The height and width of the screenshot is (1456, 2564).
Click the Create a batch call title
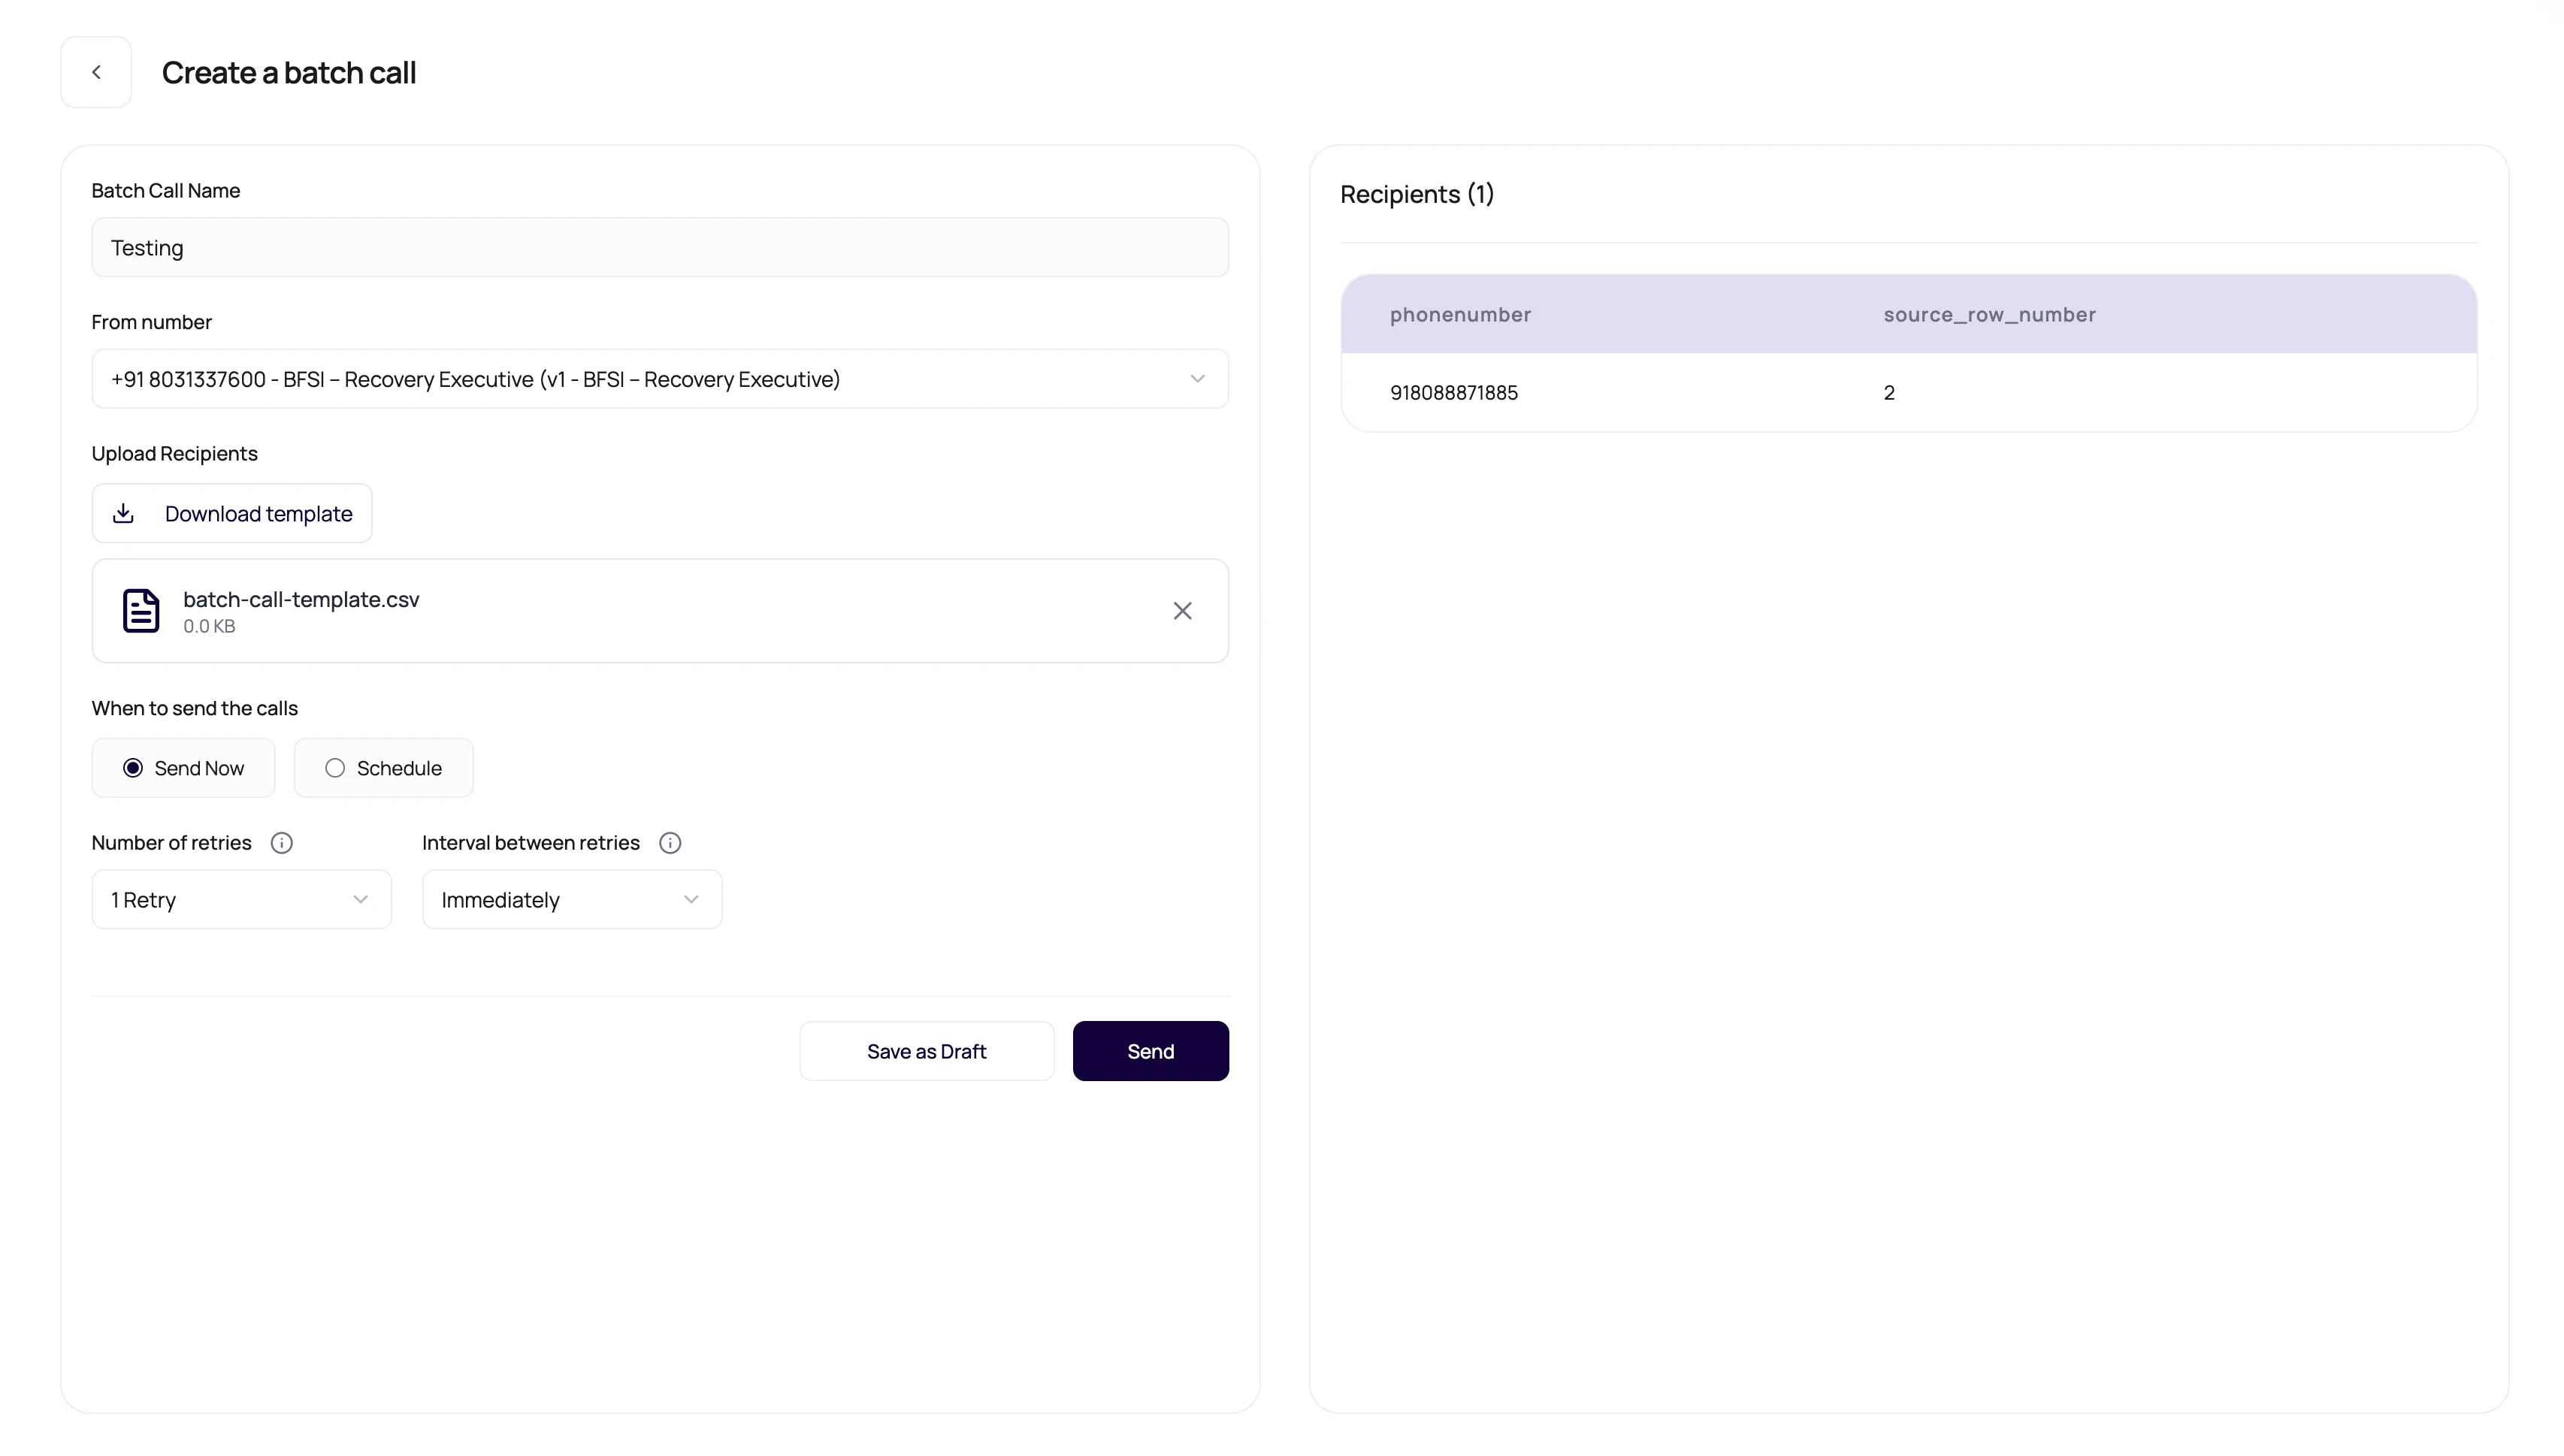(289, 72)
